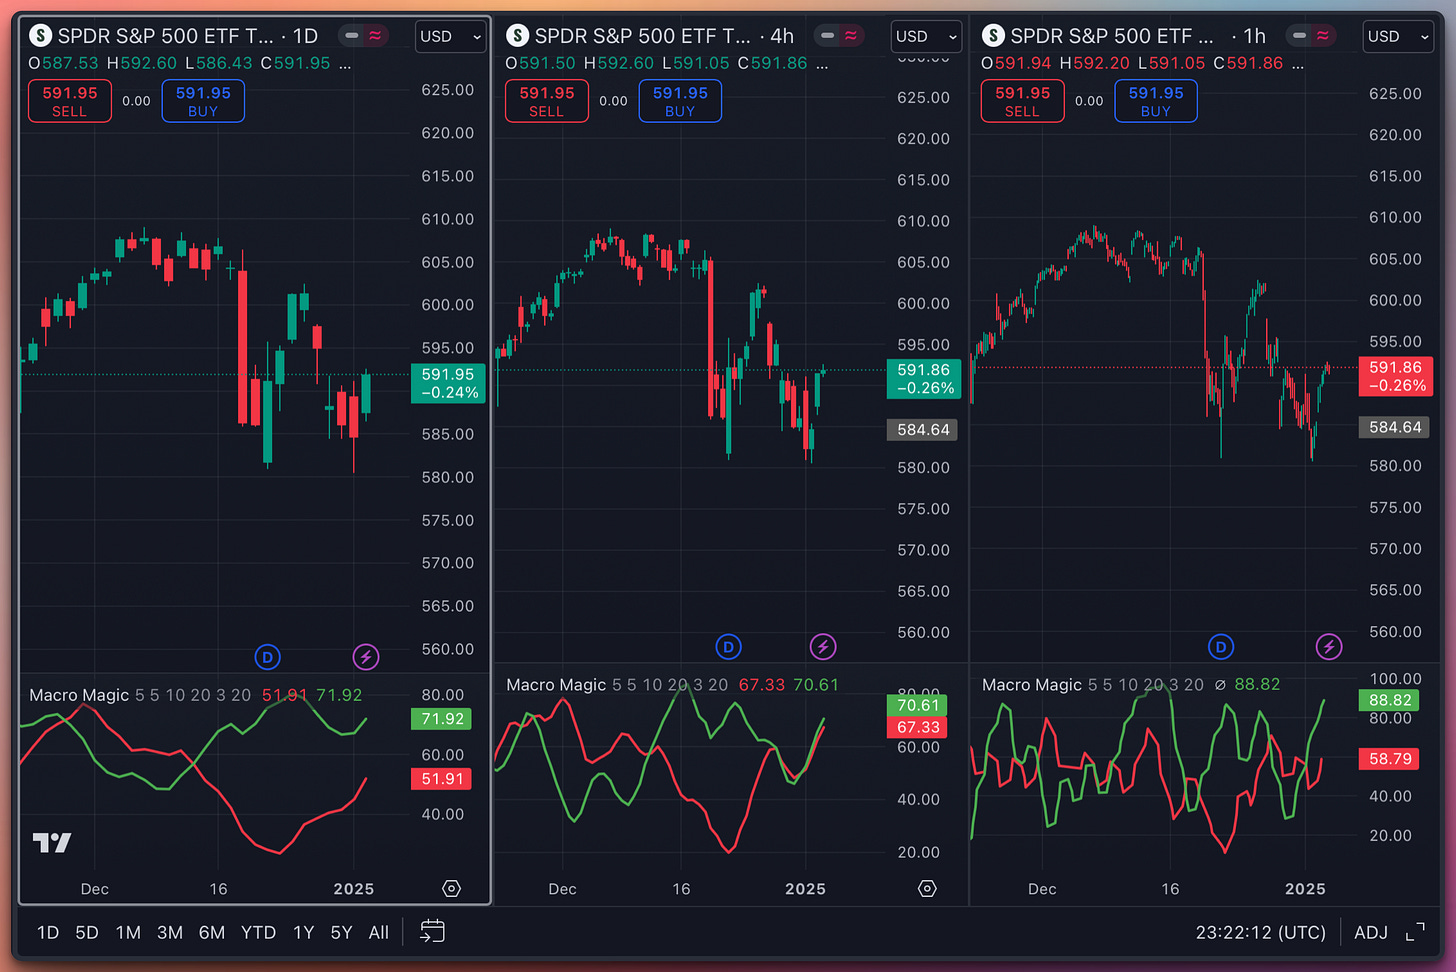The width and height of the screenshot is (1456, 972).
Task: Select the All date range
Action: click(378, 932)
